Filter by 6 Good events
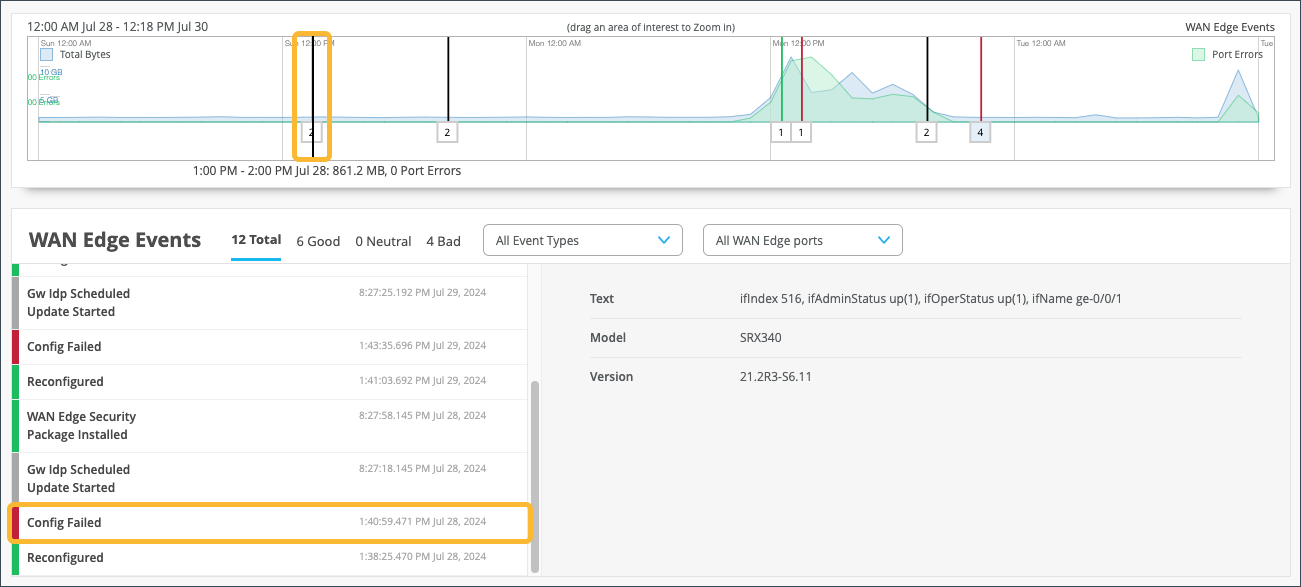The height and width of the screenshot is (587, 1301). (318, 241)
